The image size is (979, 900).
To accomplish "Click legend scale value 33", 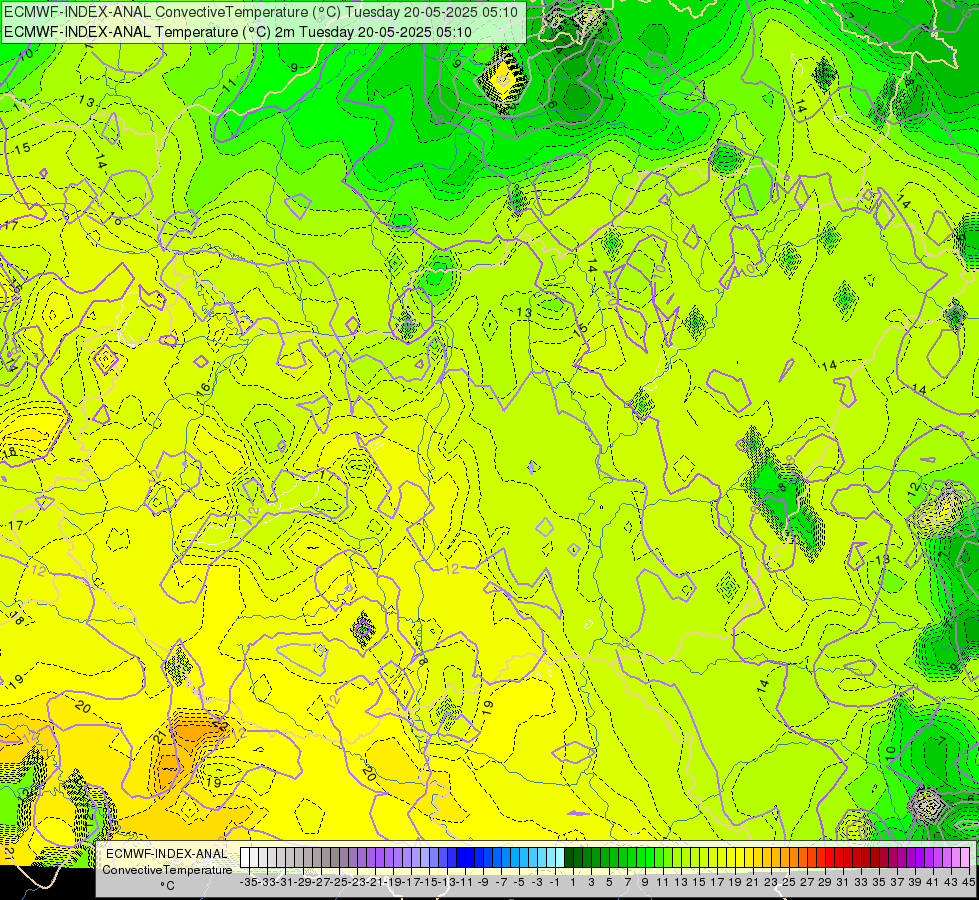I will [861, 882].
